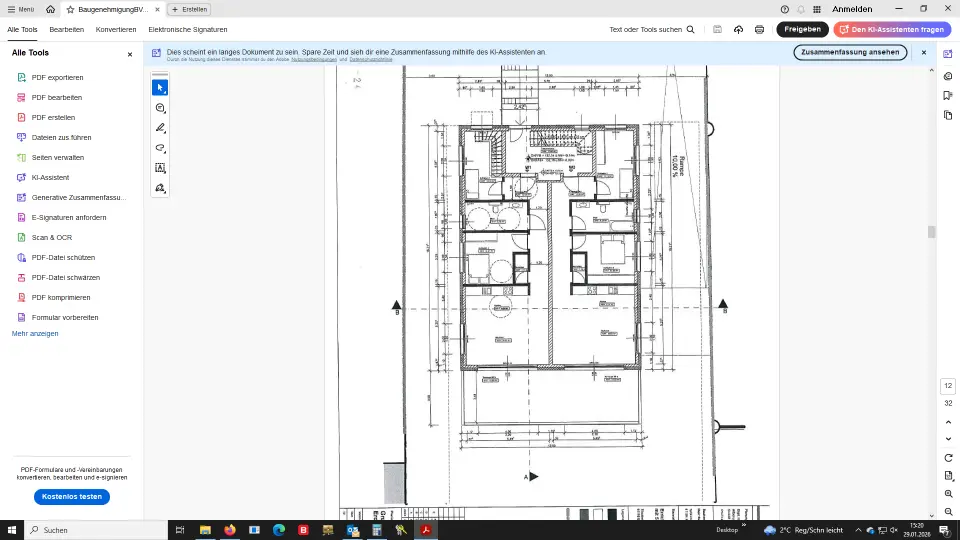Open the Menü hamburger menu

pyautogui.click(x=20, y=9)
